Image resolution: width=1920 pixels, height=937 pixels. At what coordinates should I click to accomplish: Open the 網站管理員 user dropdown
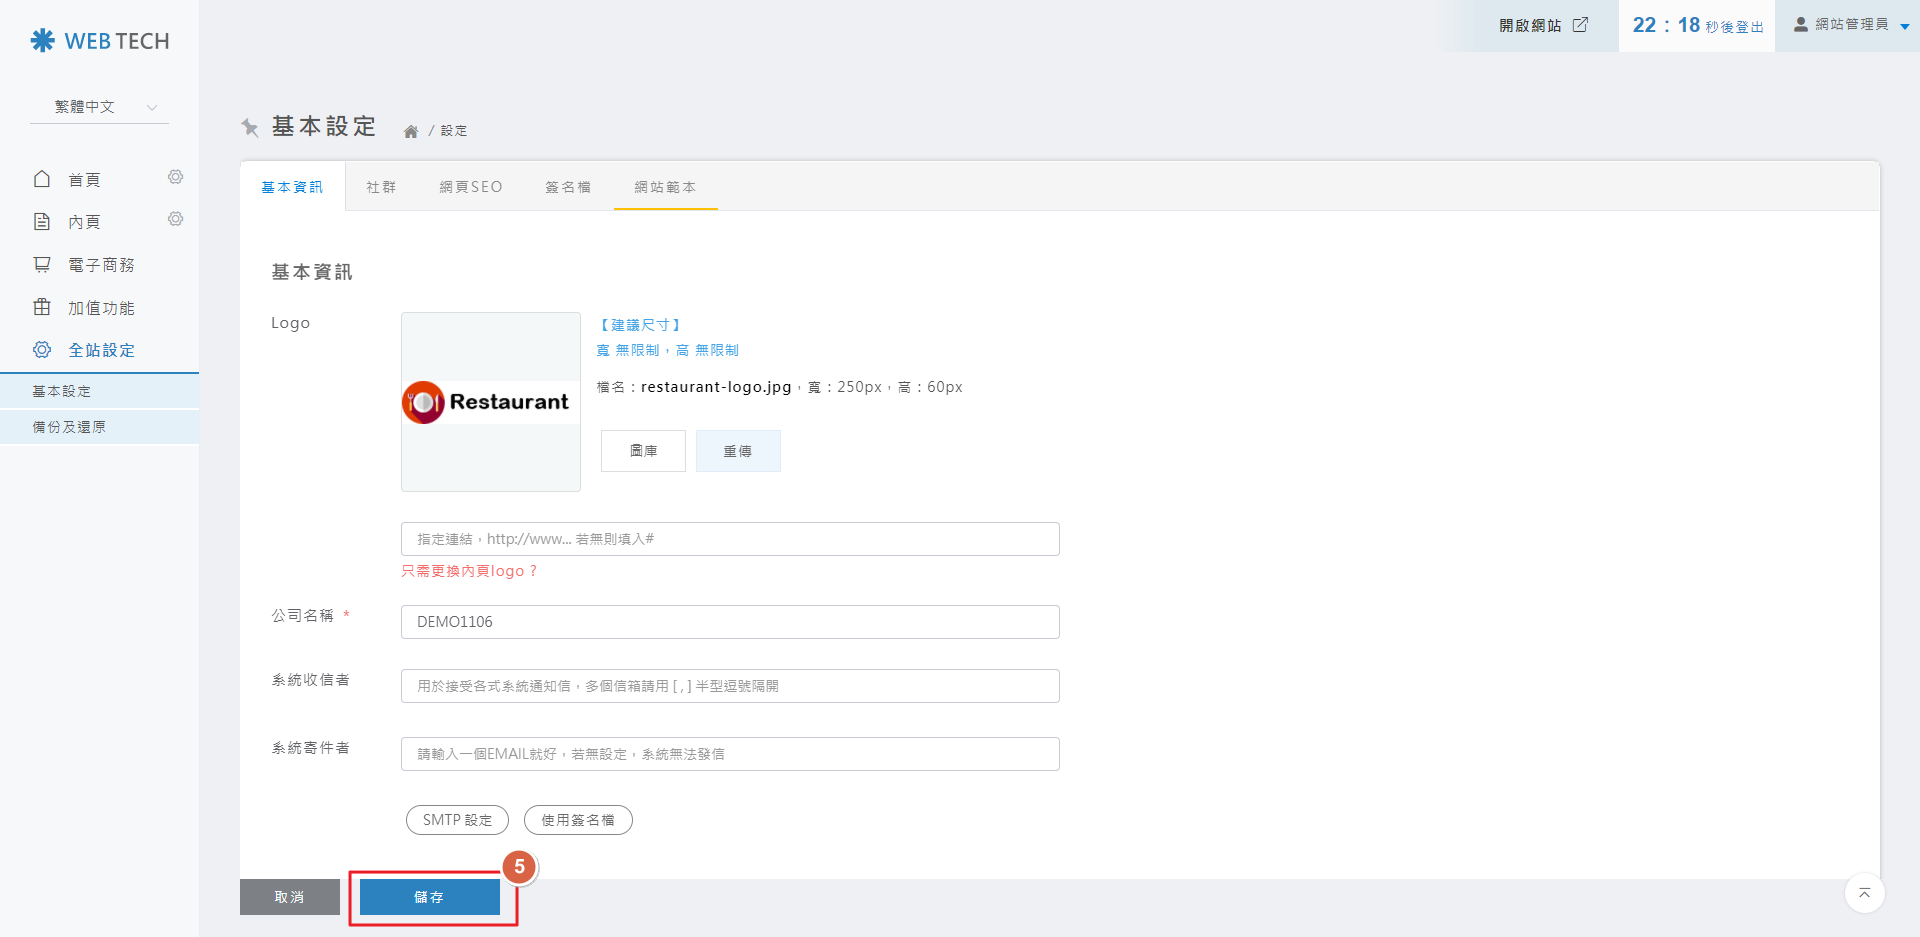1851,25
